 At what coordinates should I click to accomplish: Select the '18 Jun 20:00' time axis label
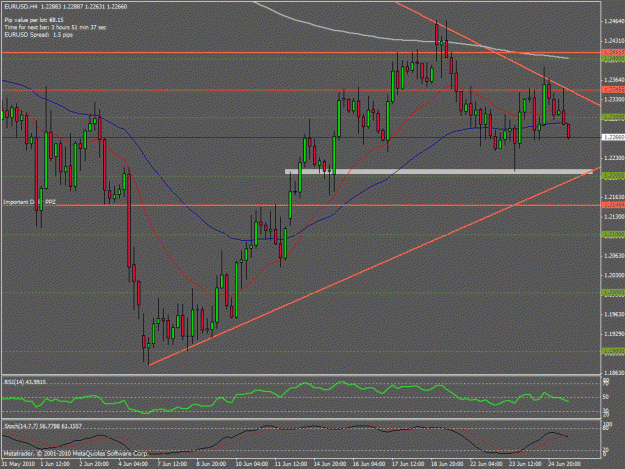[x=447, y=464]
